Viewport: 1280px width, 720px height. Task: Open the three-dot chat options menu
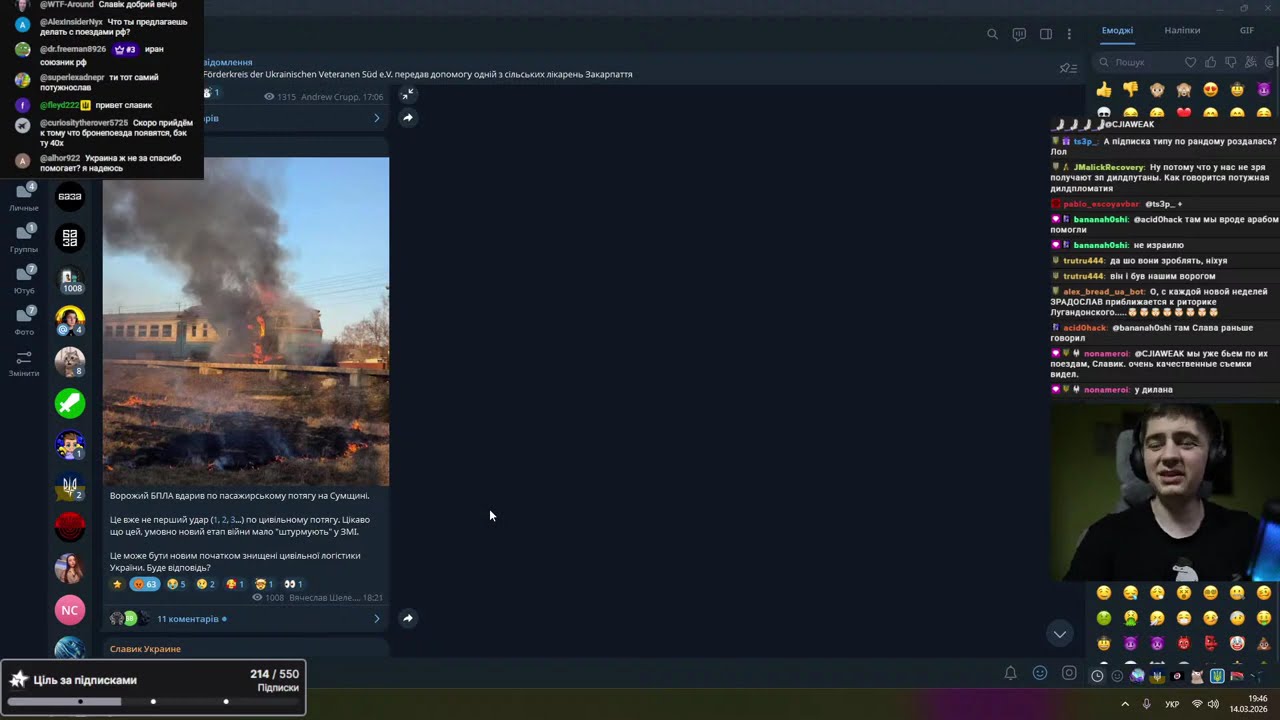pos(1069,34)
